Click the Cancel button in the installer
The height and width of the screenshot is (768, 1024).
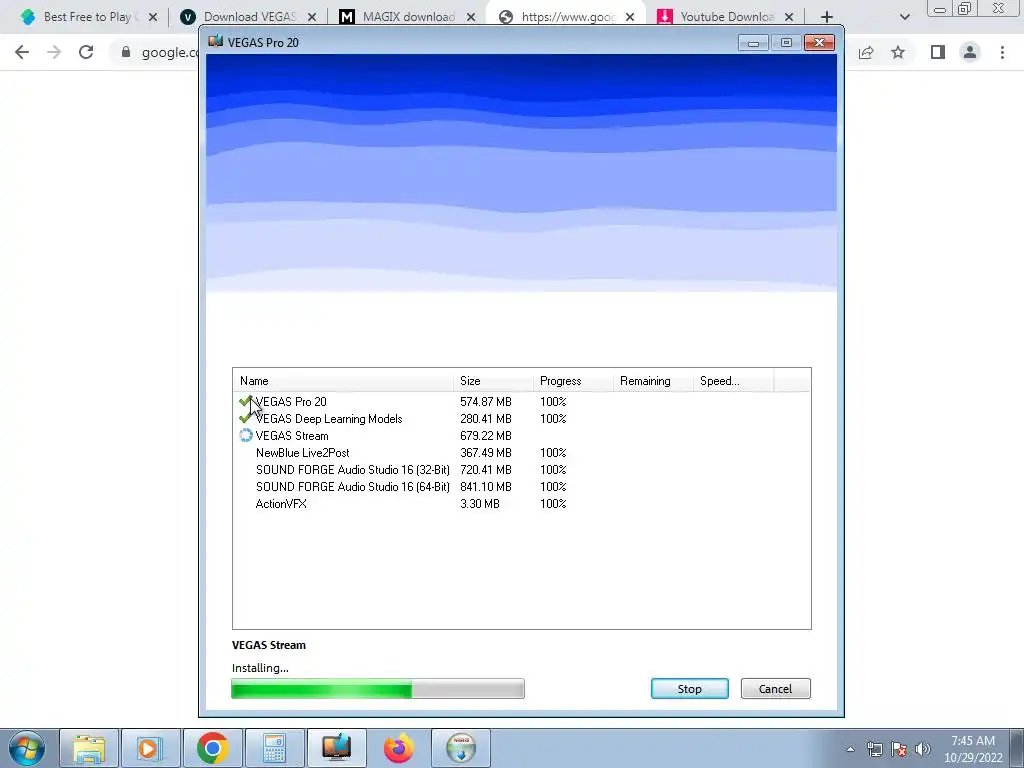point(775,688)
